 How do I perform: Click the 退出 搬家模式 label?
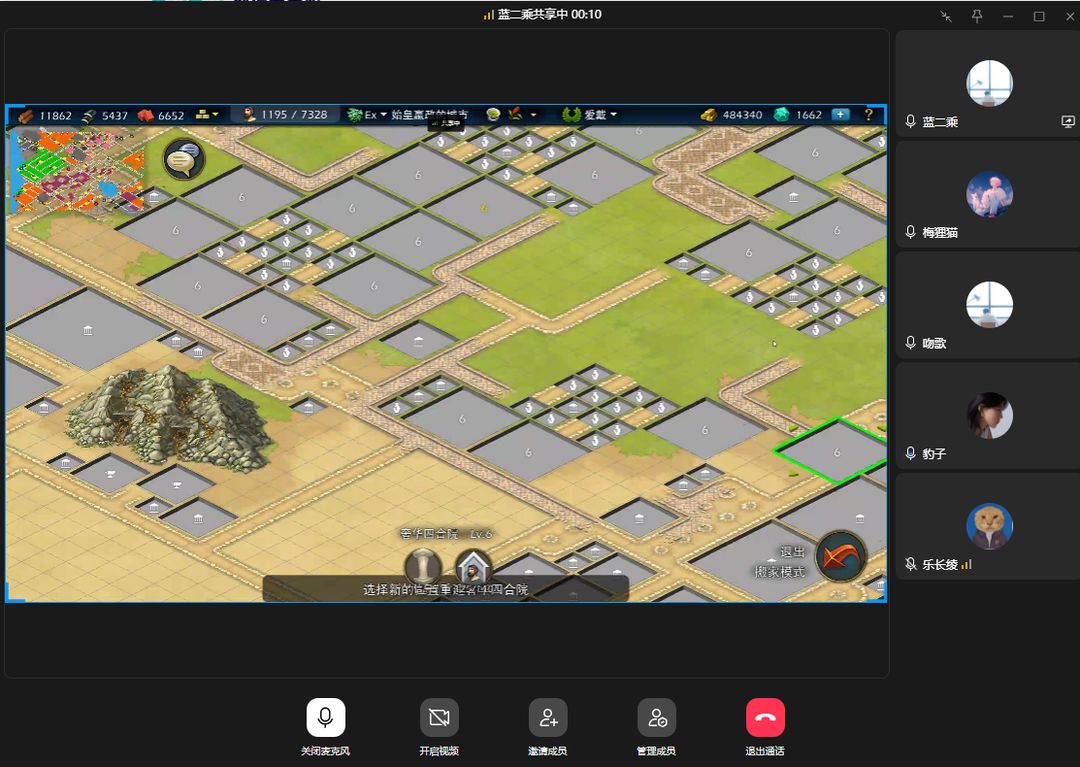[780, 562]
